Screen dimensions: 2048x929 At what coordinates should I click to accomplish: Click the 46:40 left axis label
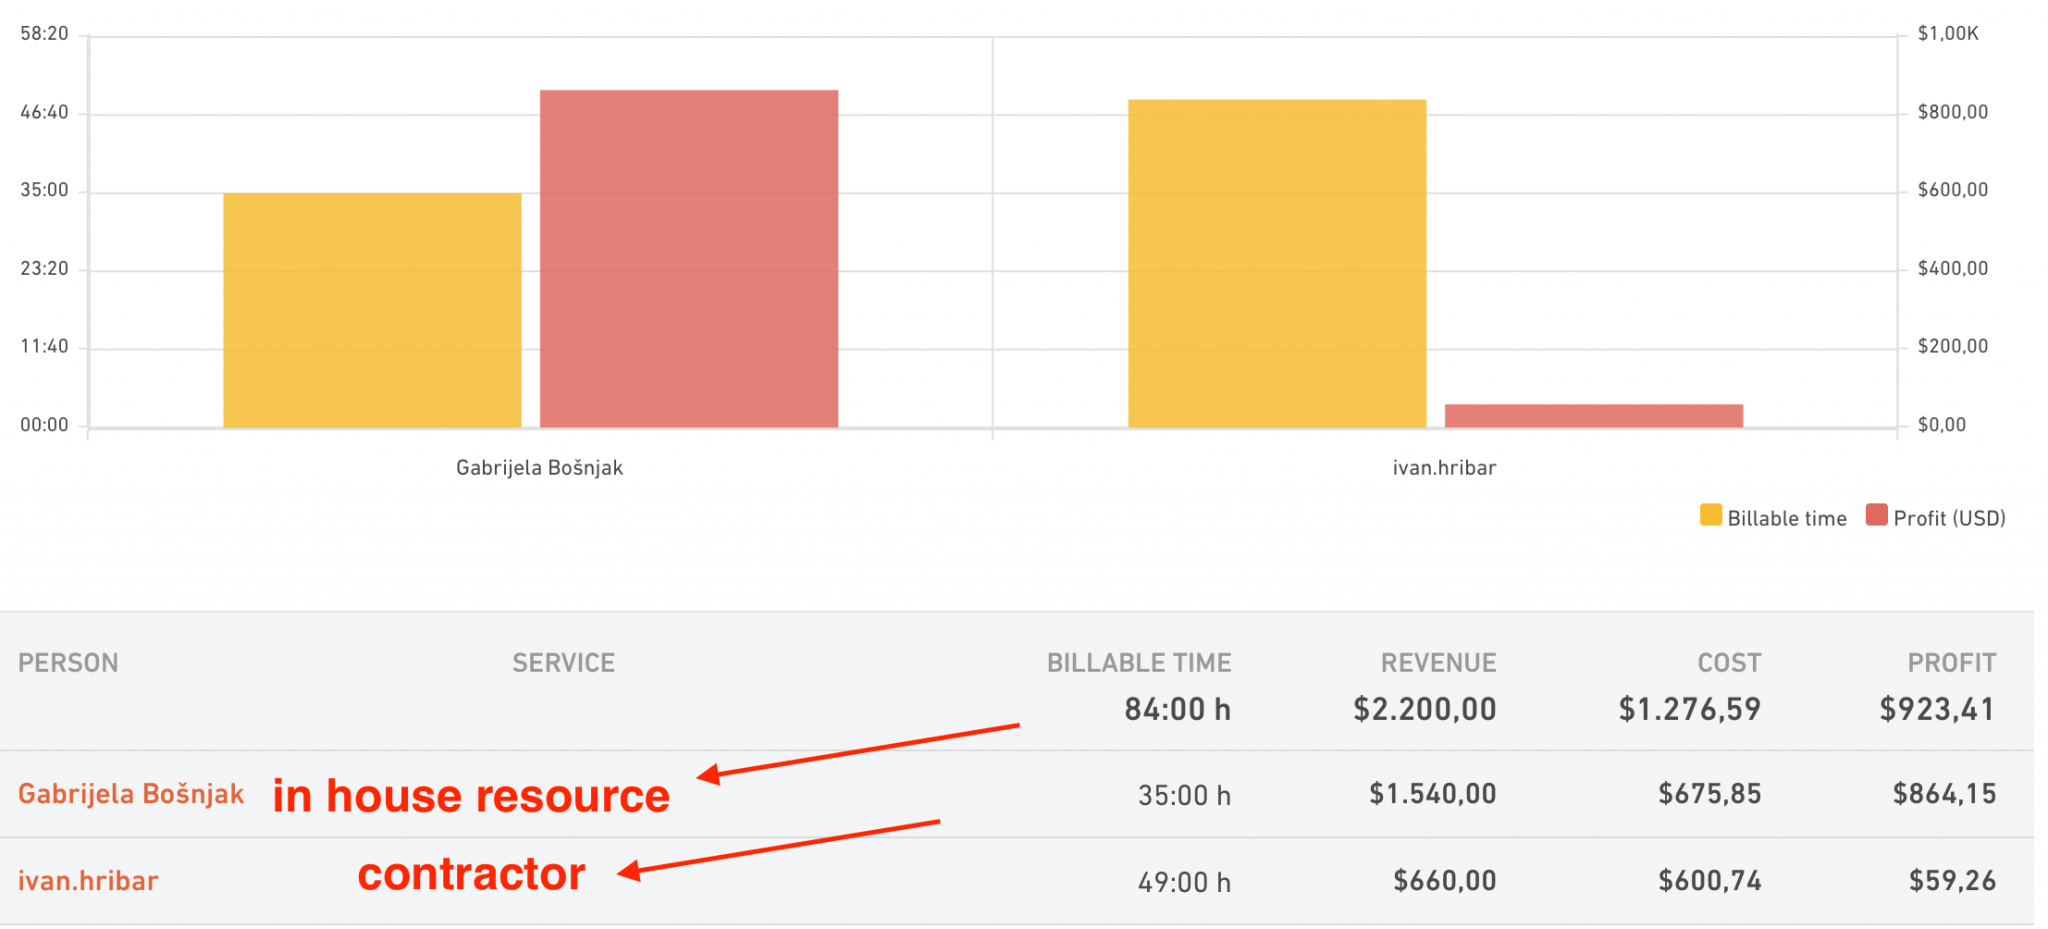tap(44, 112)
